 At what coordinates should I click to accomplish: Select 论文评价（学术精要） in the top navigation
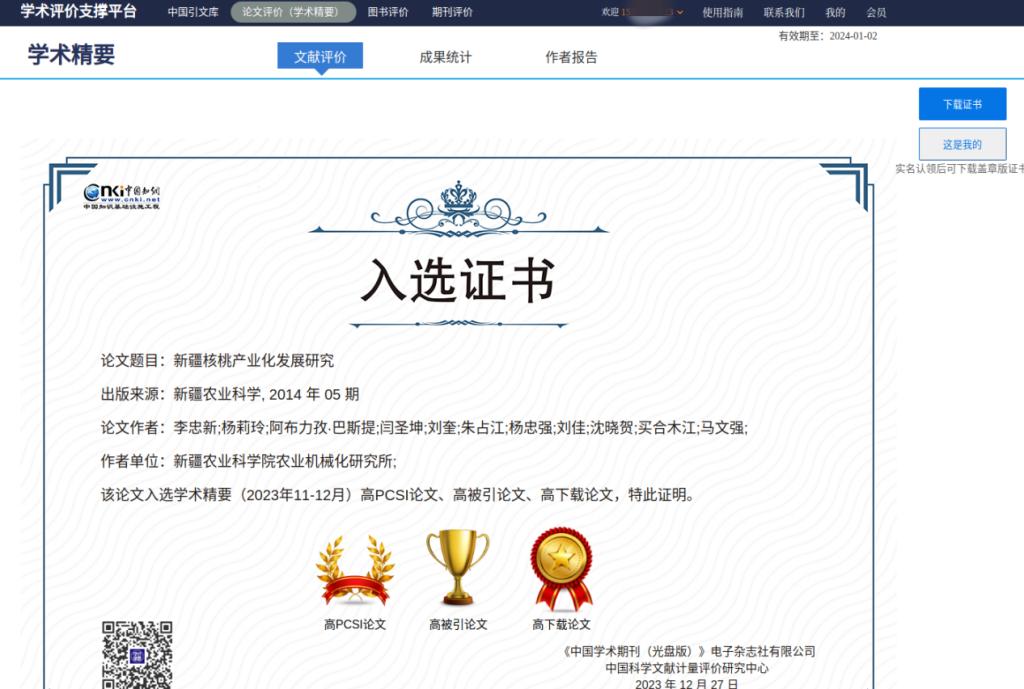(x=293, y=13)
